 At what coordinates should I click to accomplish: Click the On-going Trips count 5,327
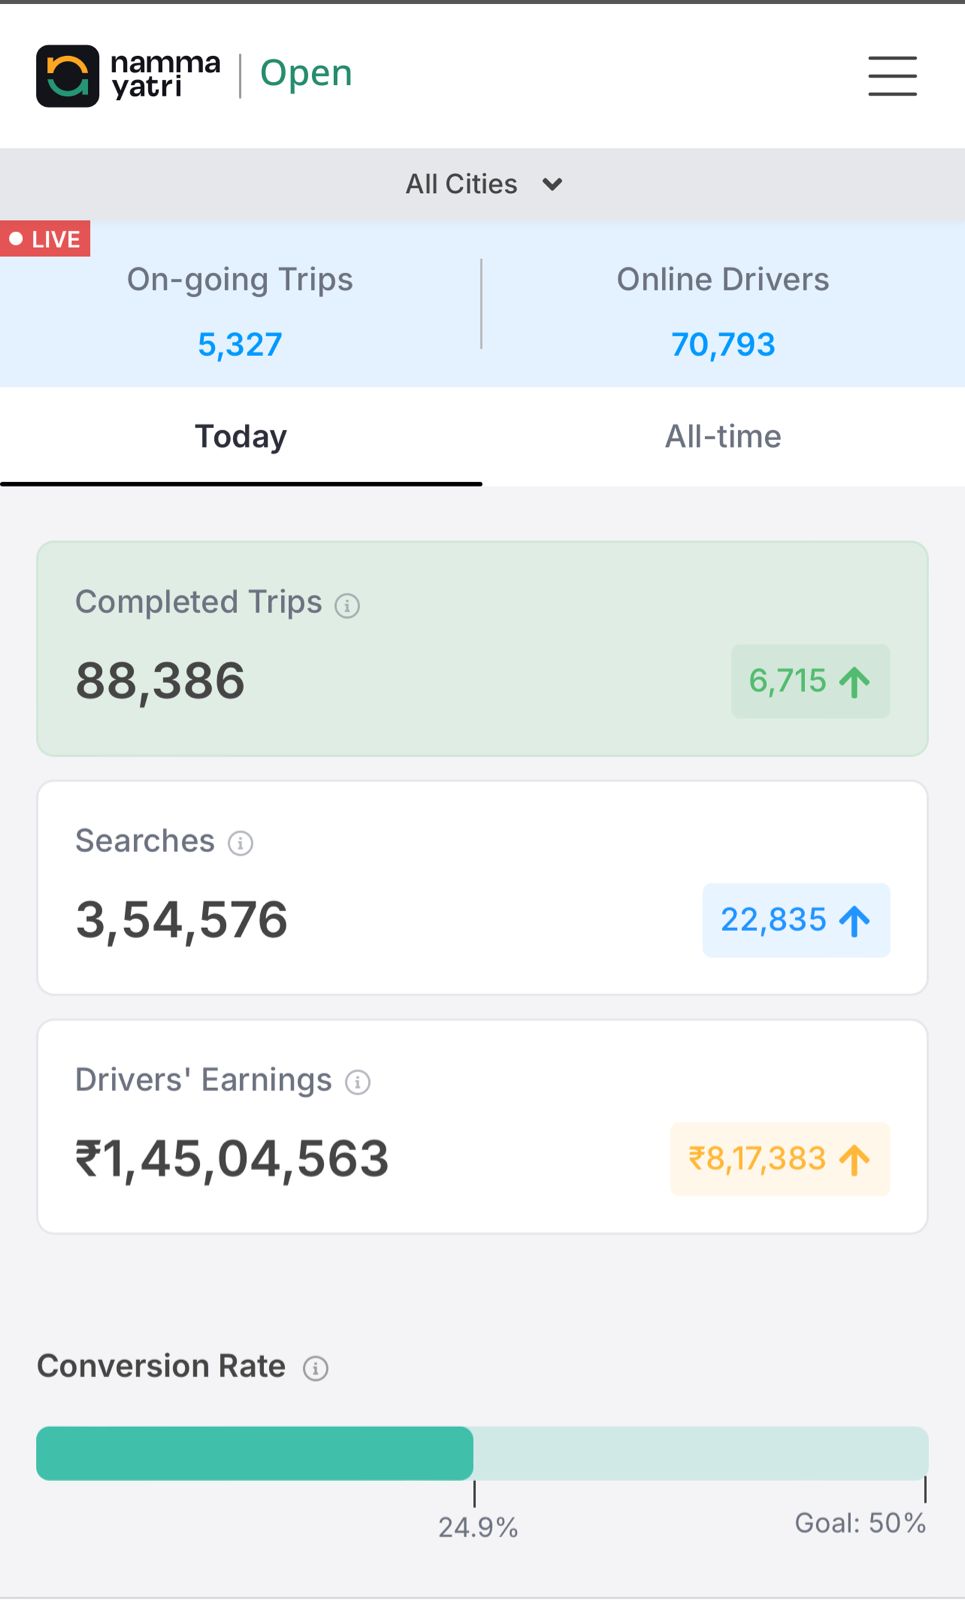240,345
